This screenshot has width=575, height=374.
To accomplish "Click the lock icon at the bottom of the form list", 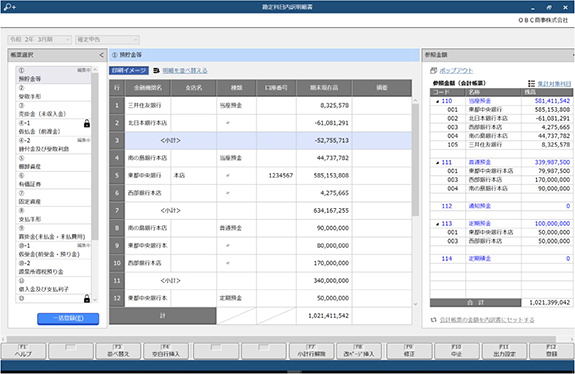I will pyautogui.click(x=87, y=299).
